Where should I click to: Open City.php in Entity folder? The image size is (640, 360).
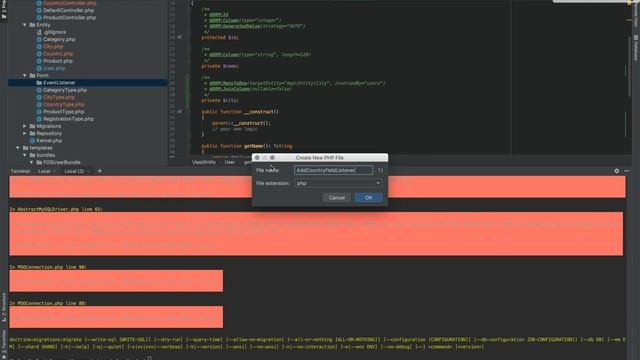point(53,47)
